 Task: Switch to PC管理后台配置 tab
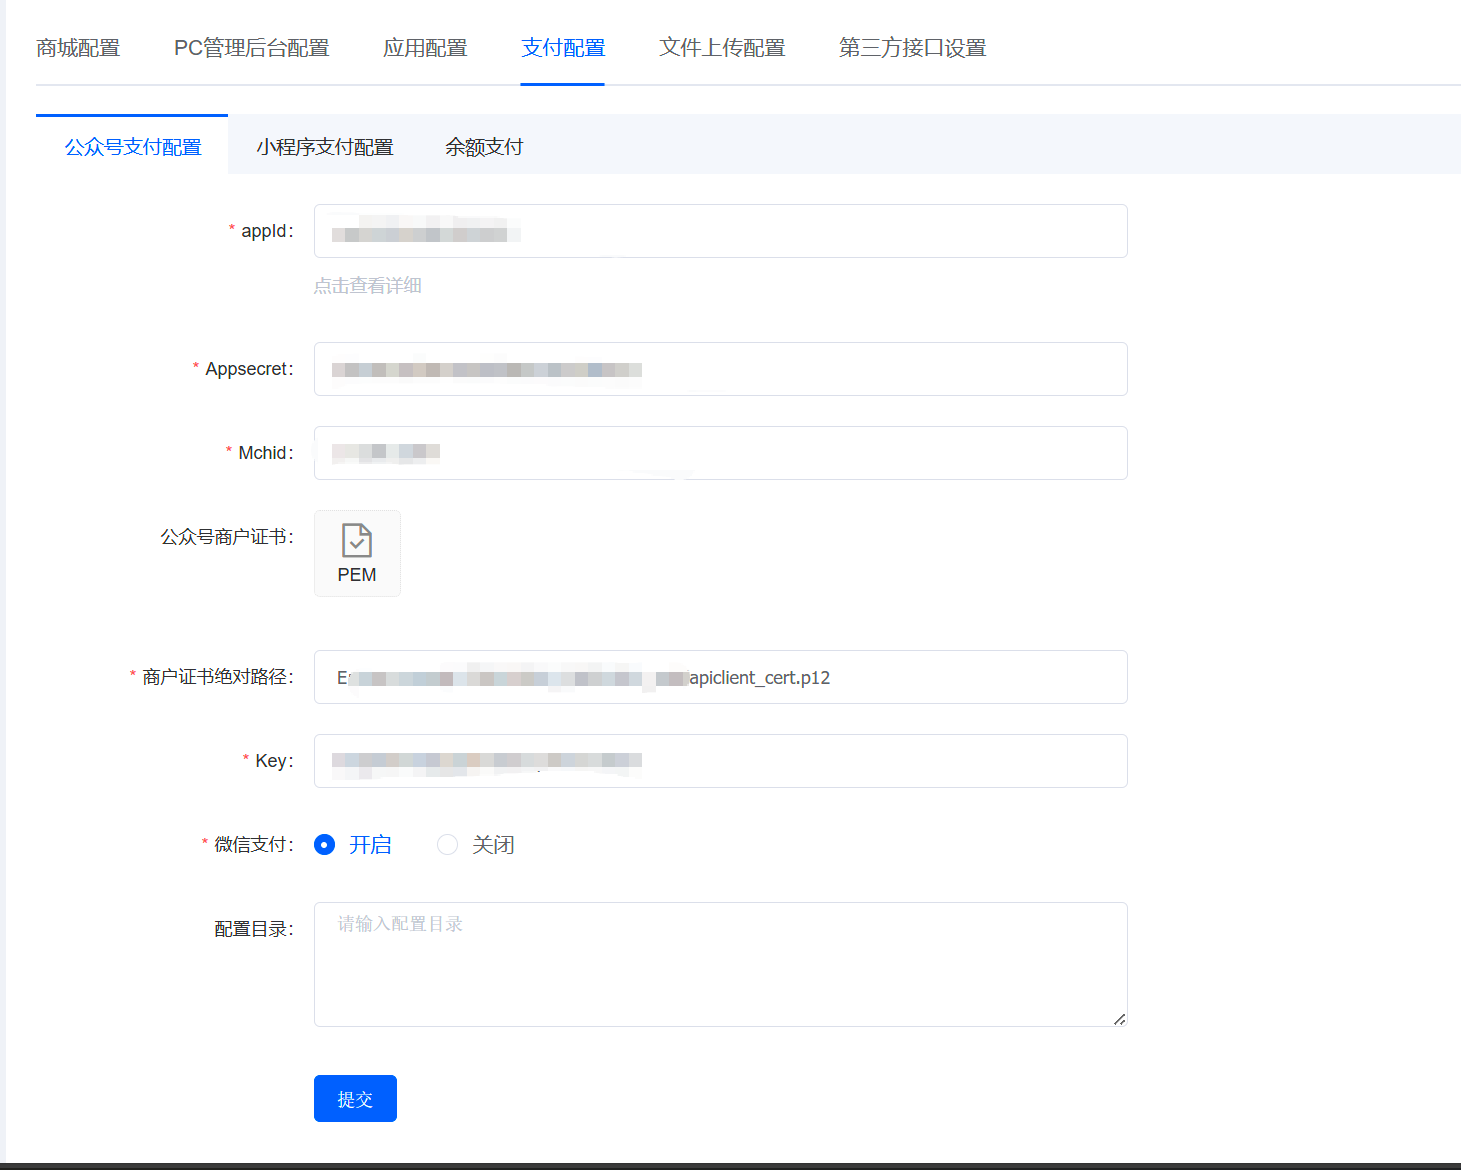pyautogui.click(x=251, y=48)
